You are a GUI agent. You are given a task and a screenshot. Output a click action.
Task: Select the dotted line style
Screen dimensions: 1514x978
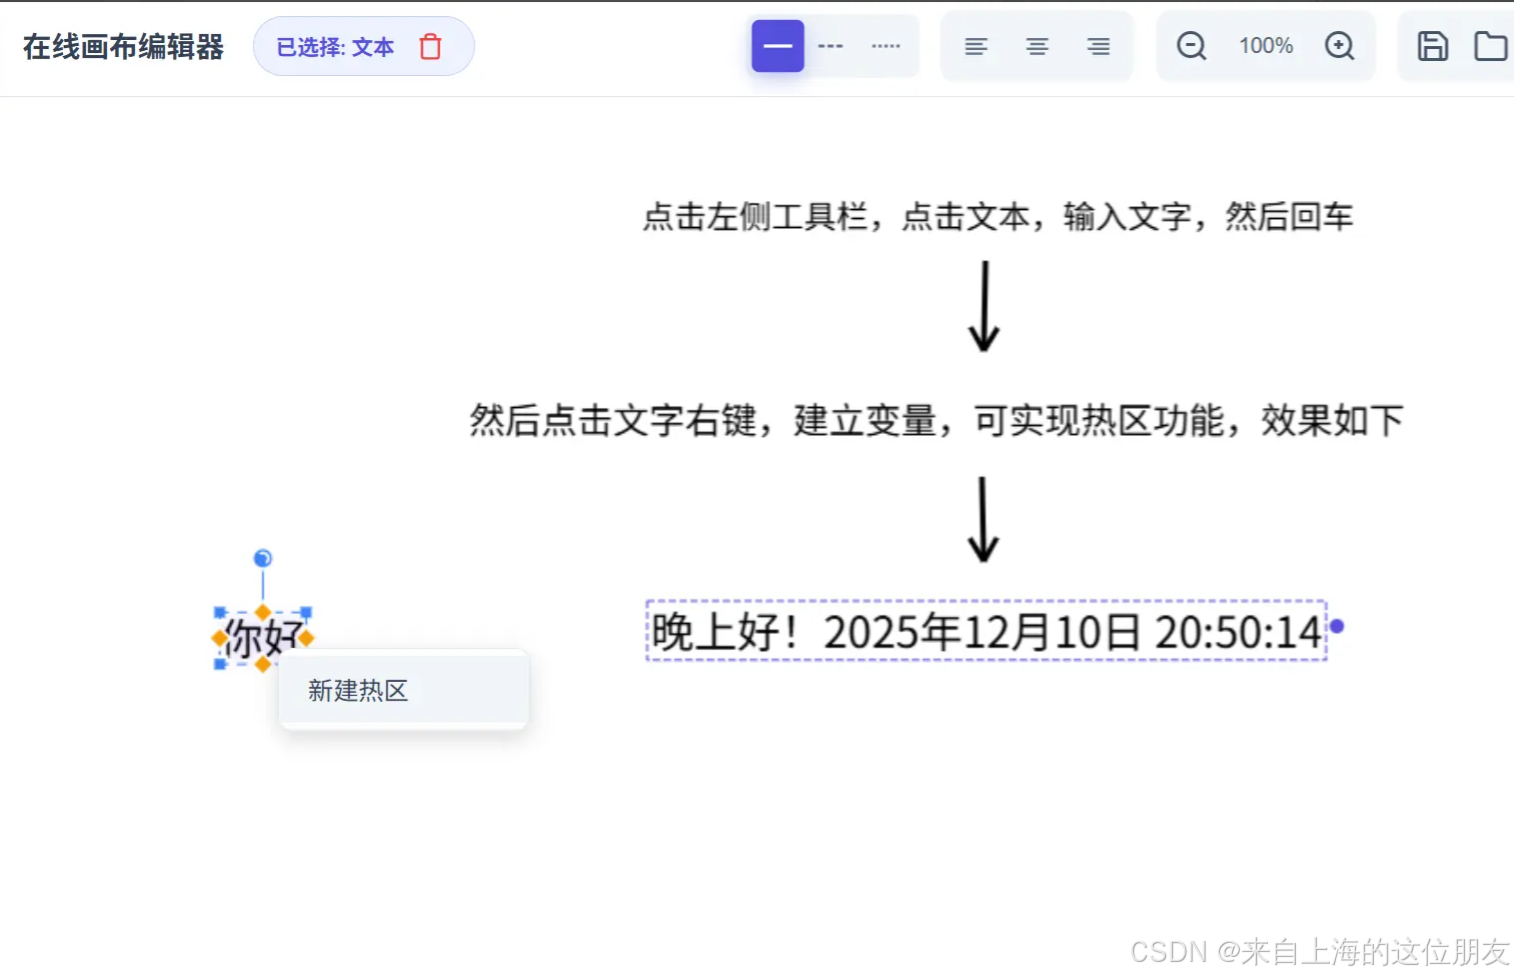[x=885, y=46]
